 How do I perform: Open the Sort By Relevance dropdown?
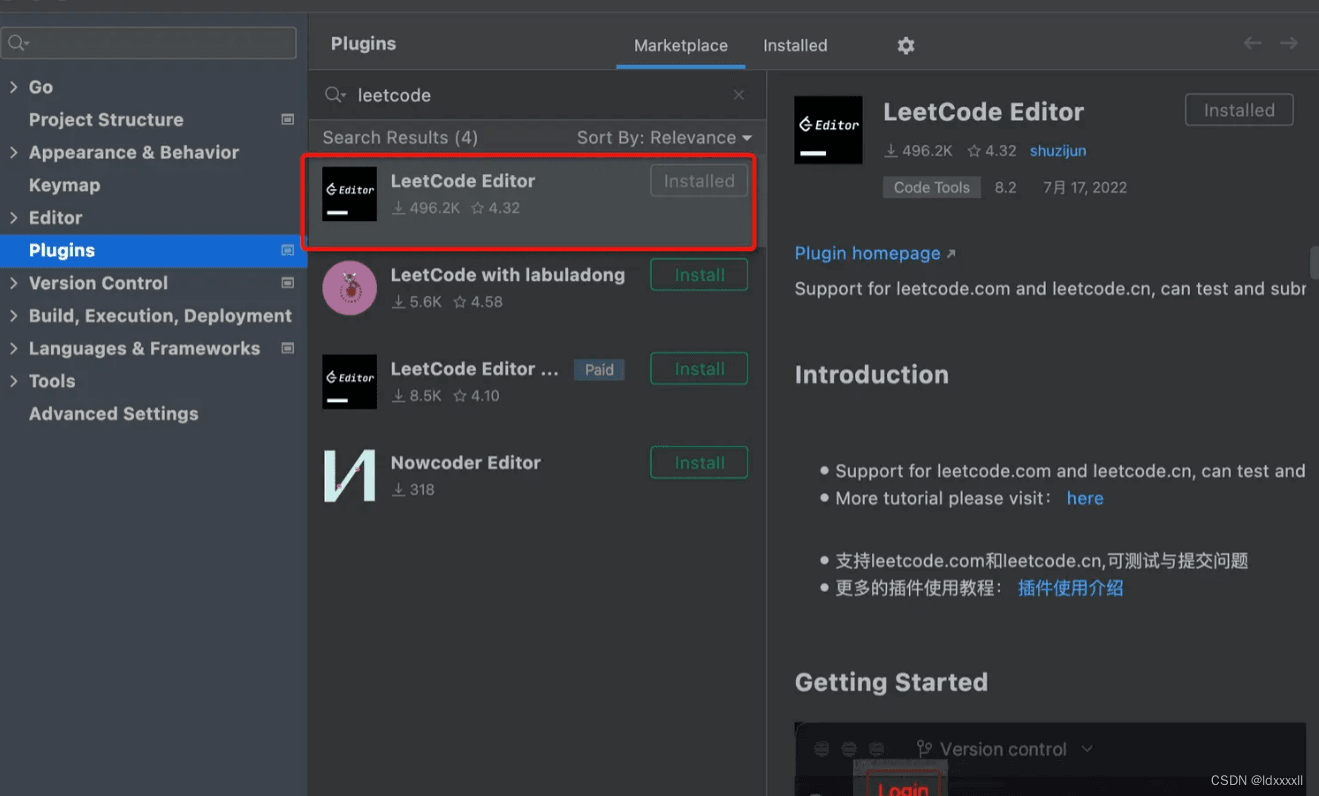pyautogui.click(x=664, y=138)
